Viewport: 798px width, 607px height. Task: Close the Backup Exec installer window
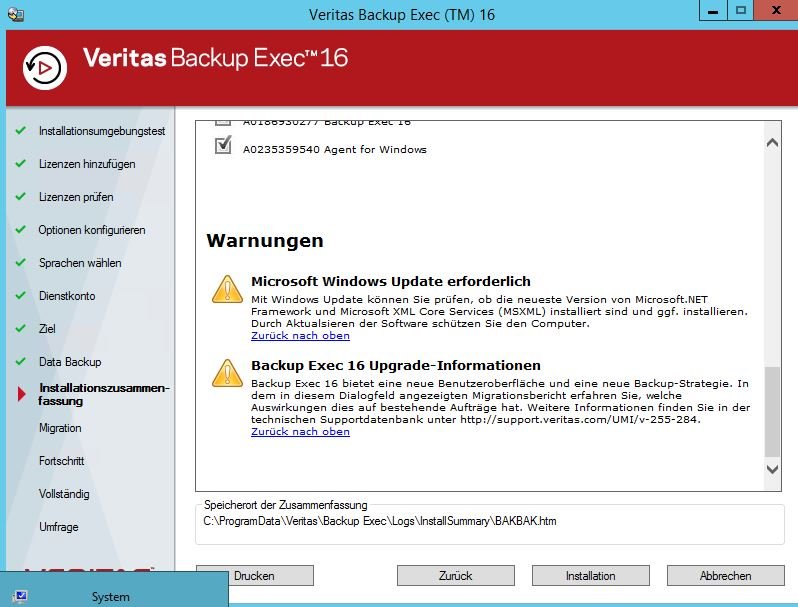pos(776,10)
